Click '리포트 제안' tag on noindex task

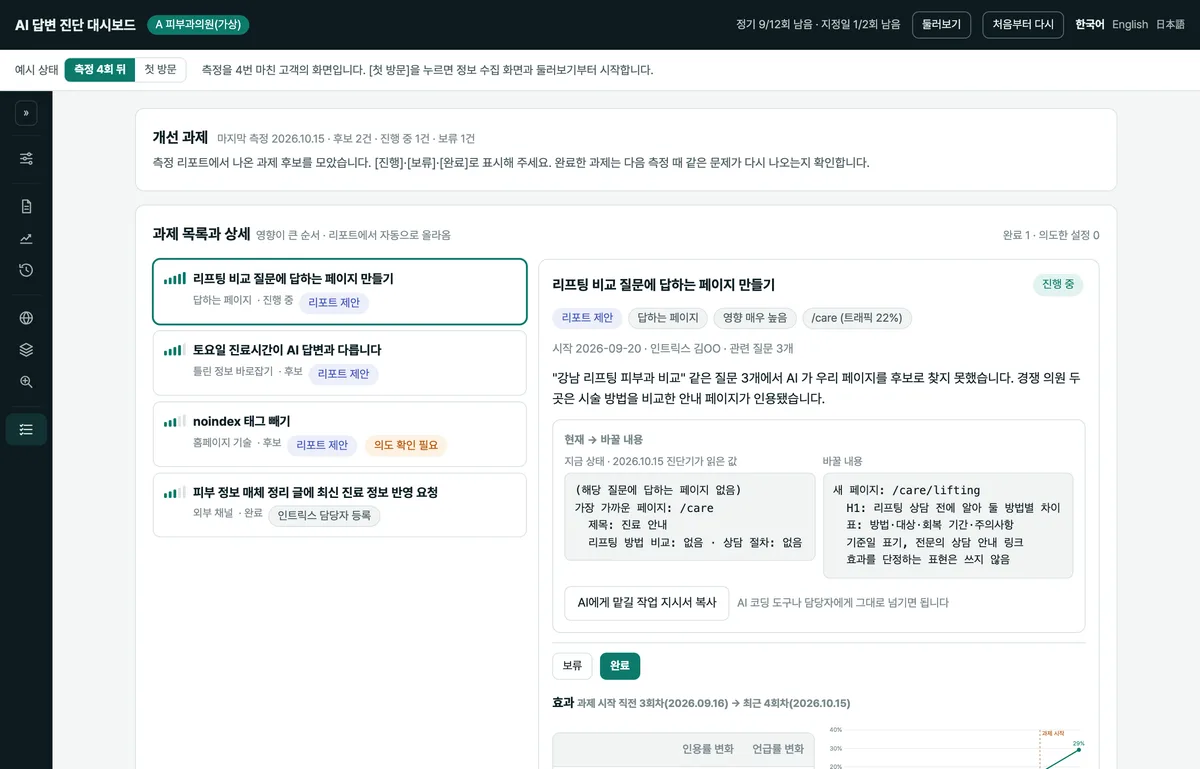pyautogui.click(x=322, y=445)
